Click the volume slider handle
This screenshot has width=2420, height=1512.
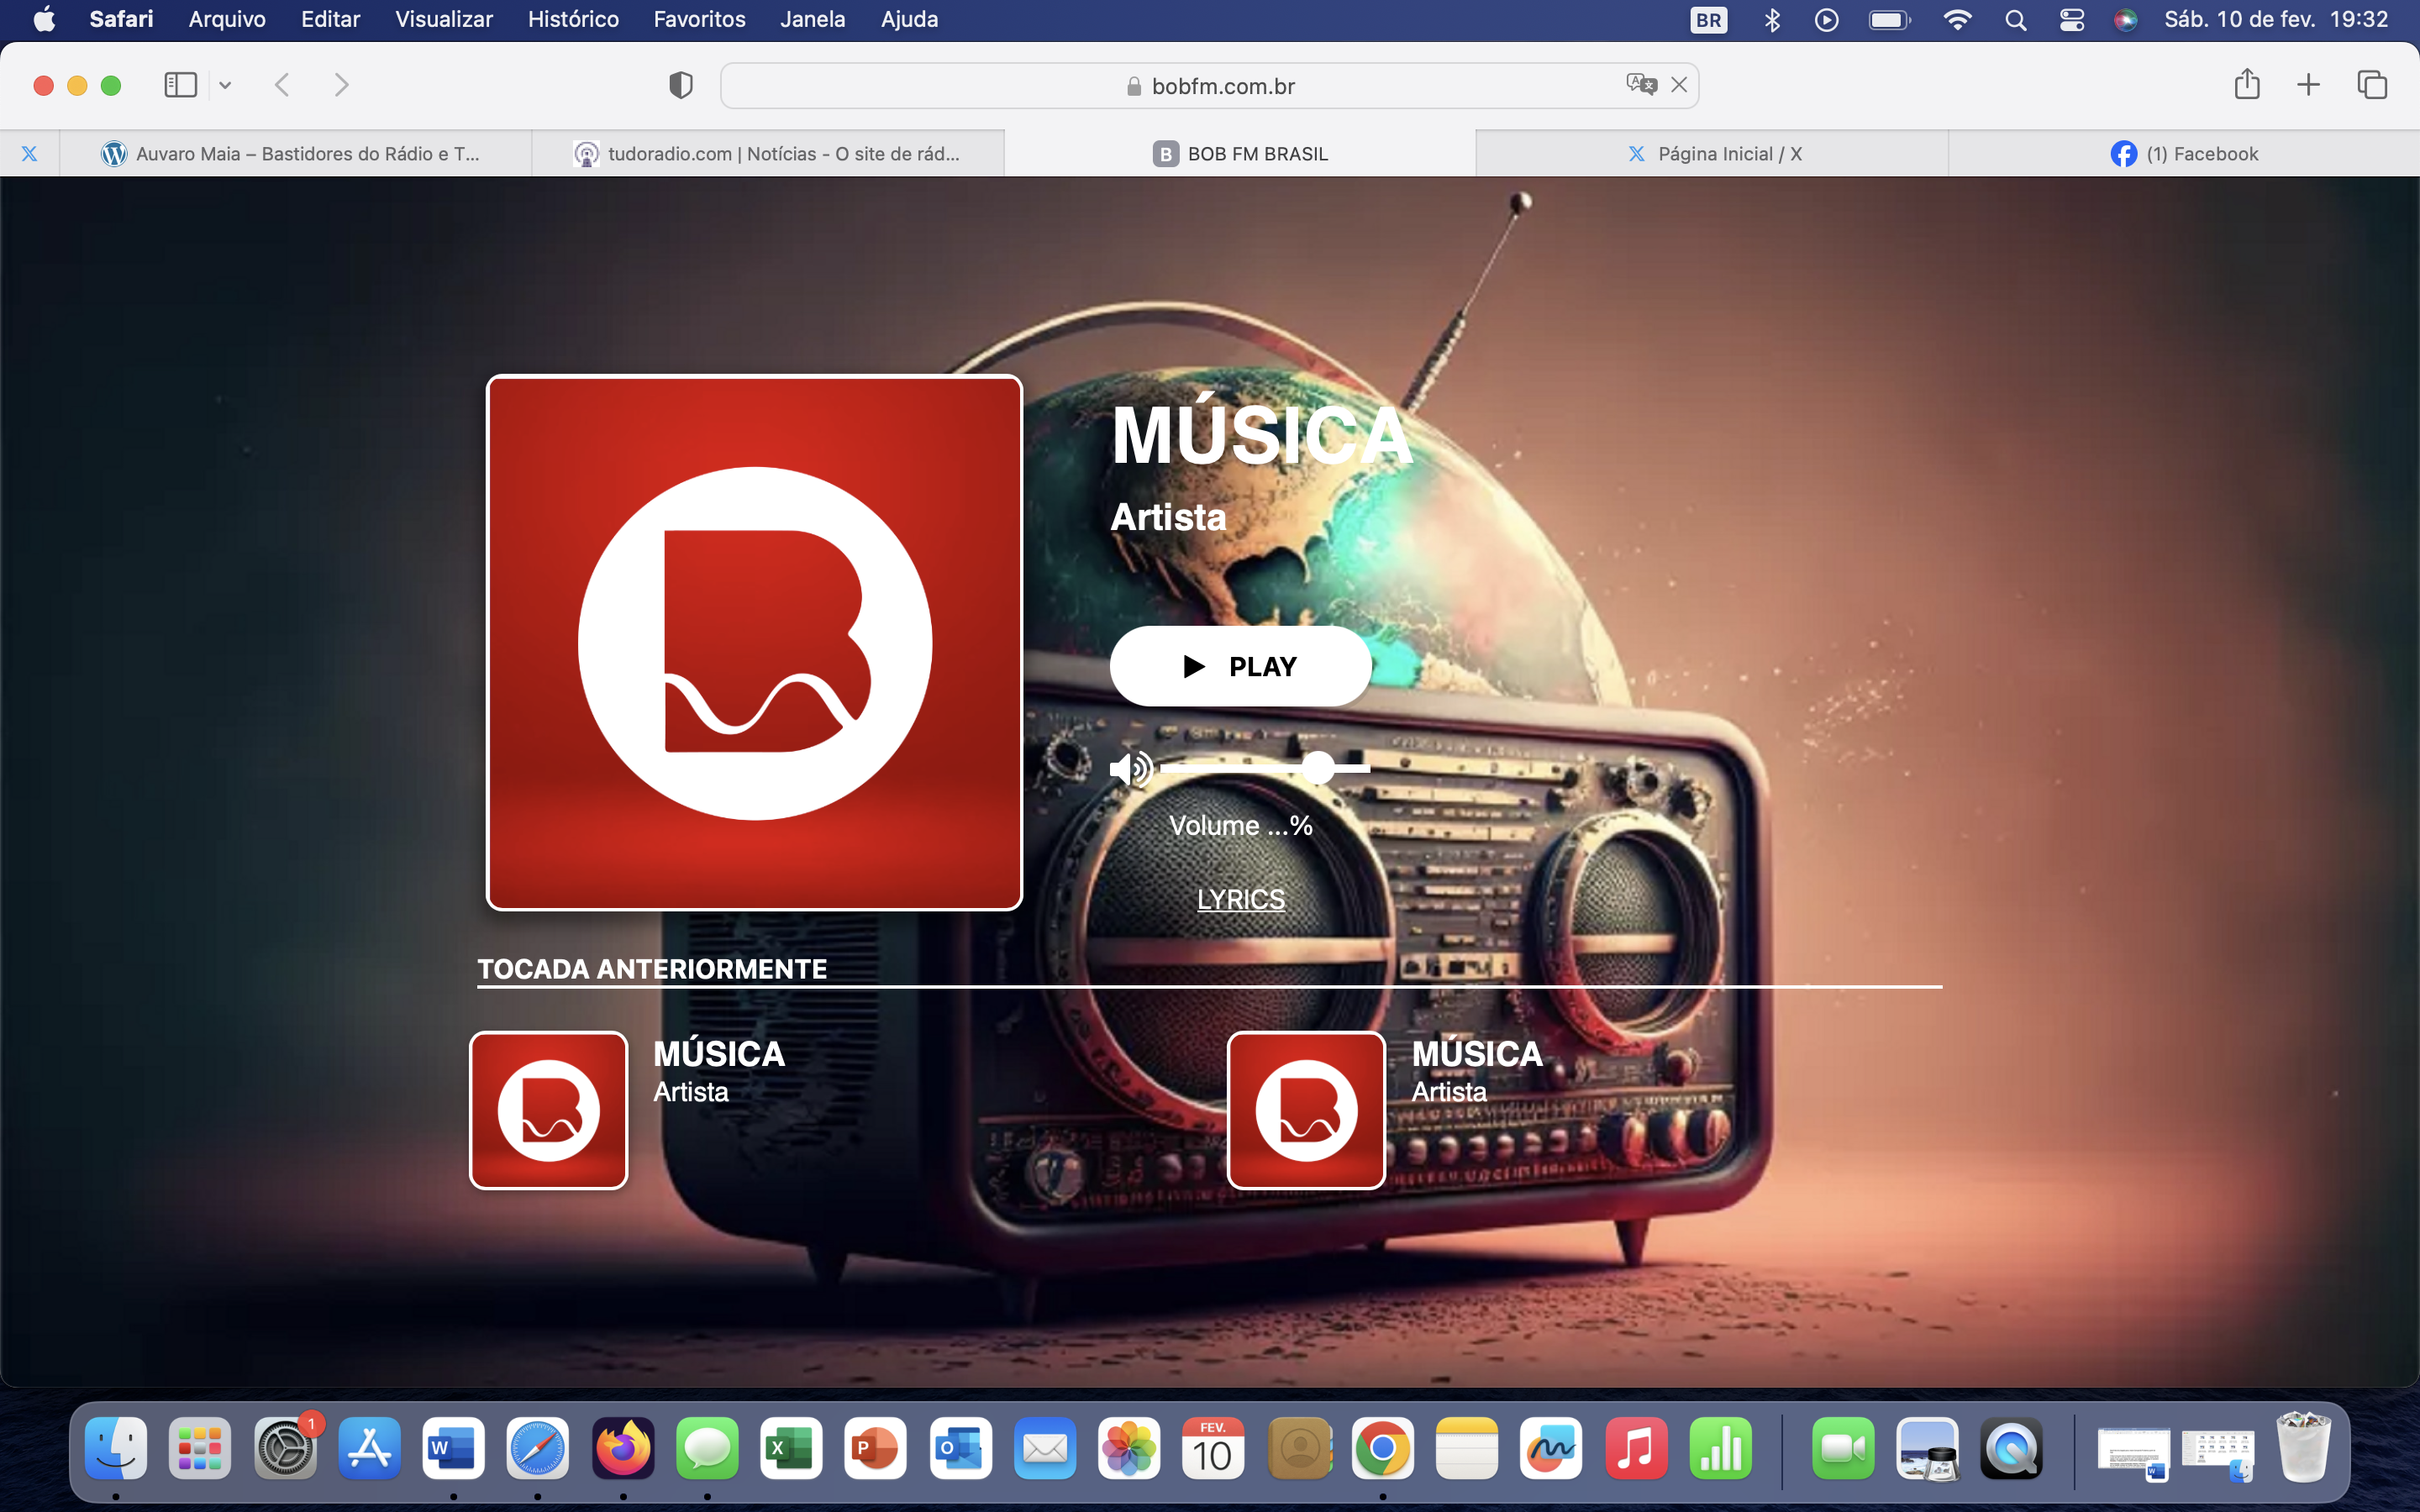1318,768
